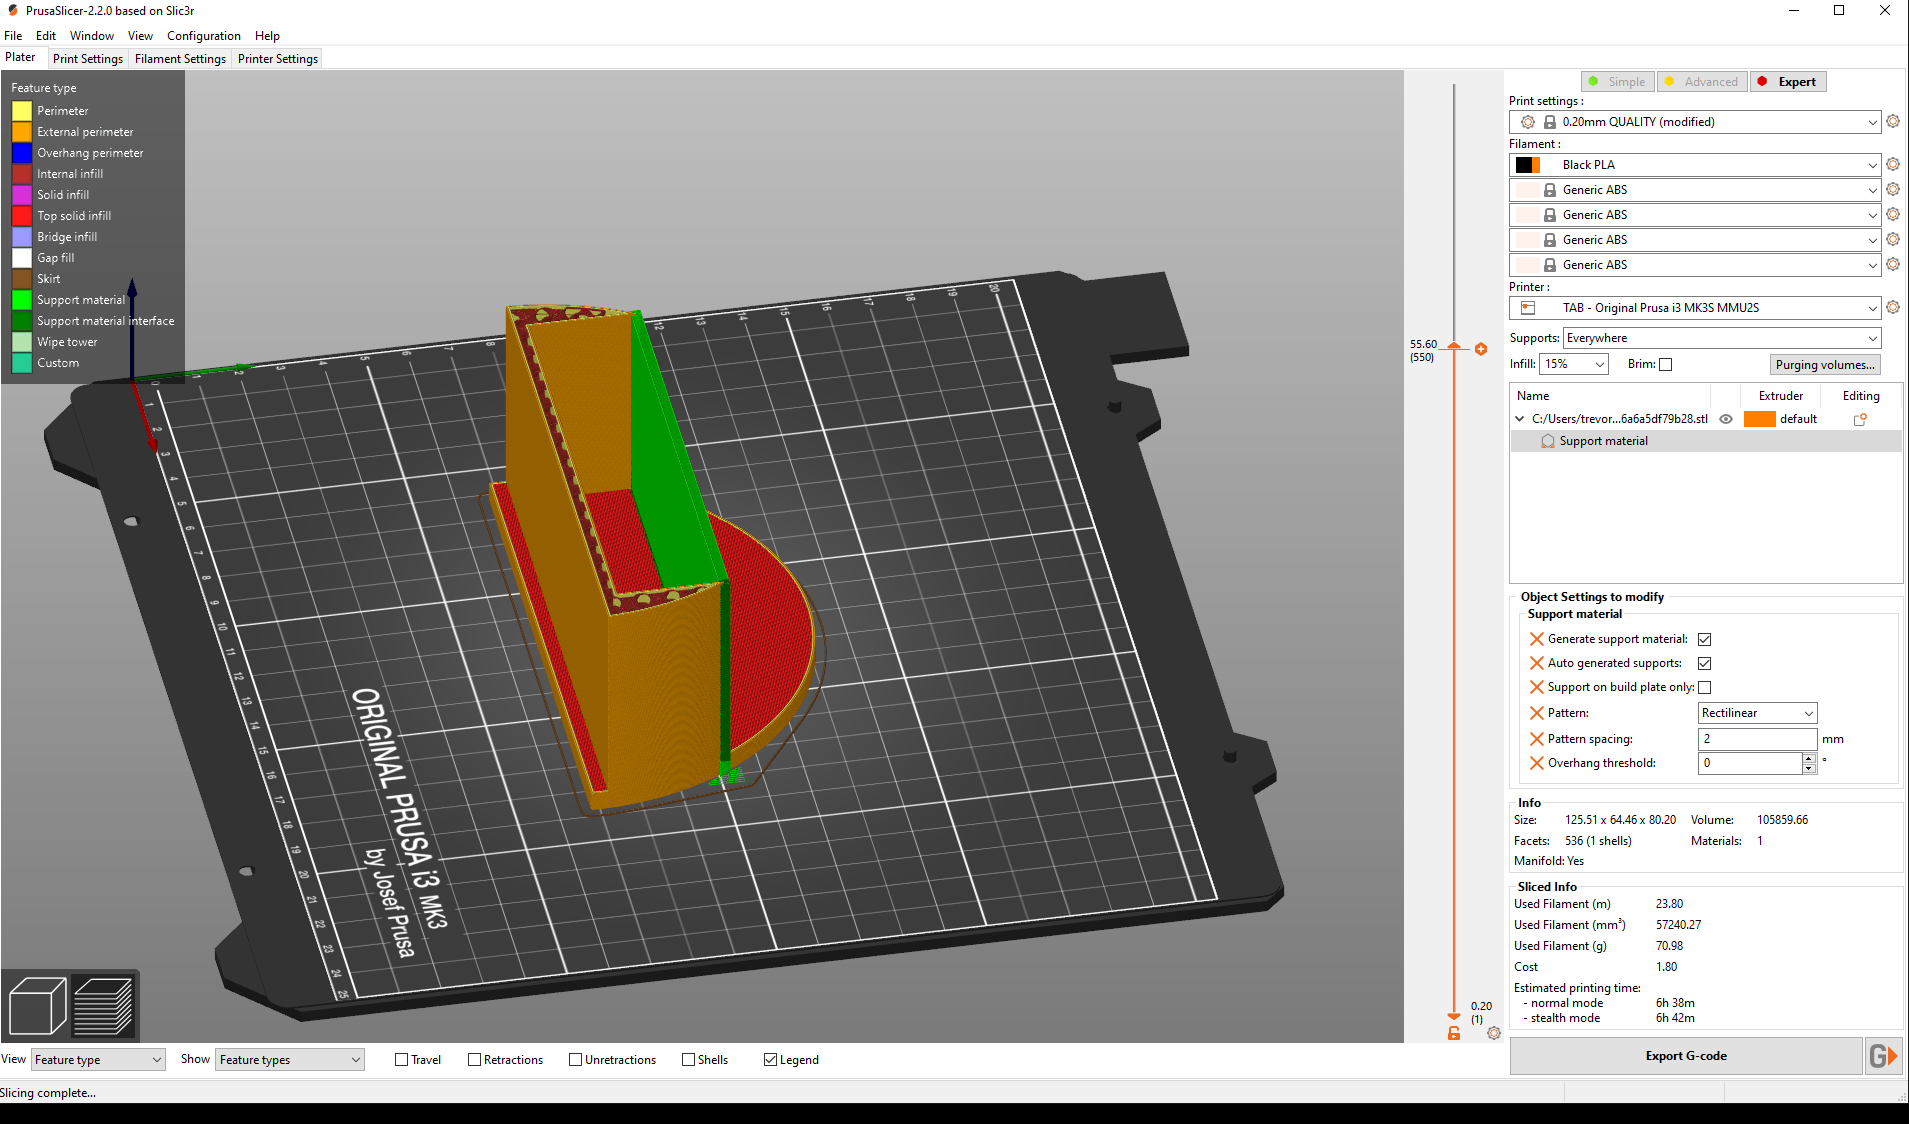The image size is (1909, 1124).
Task: Select the Support material tree item
Action: (1706, 441)
